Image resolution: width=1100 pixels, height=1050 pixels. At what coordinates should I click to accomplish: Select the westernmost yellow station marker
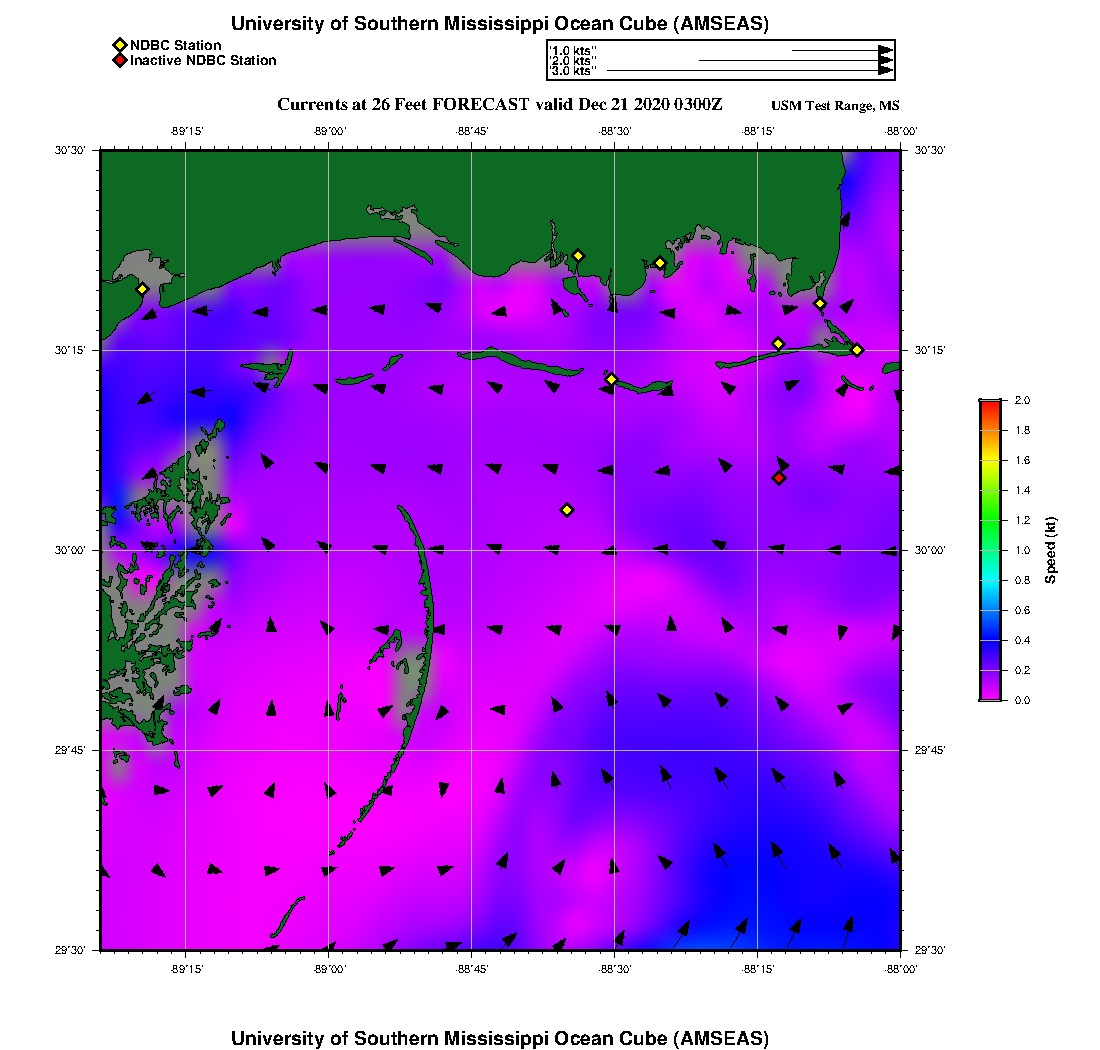click(x=142, y=289)
